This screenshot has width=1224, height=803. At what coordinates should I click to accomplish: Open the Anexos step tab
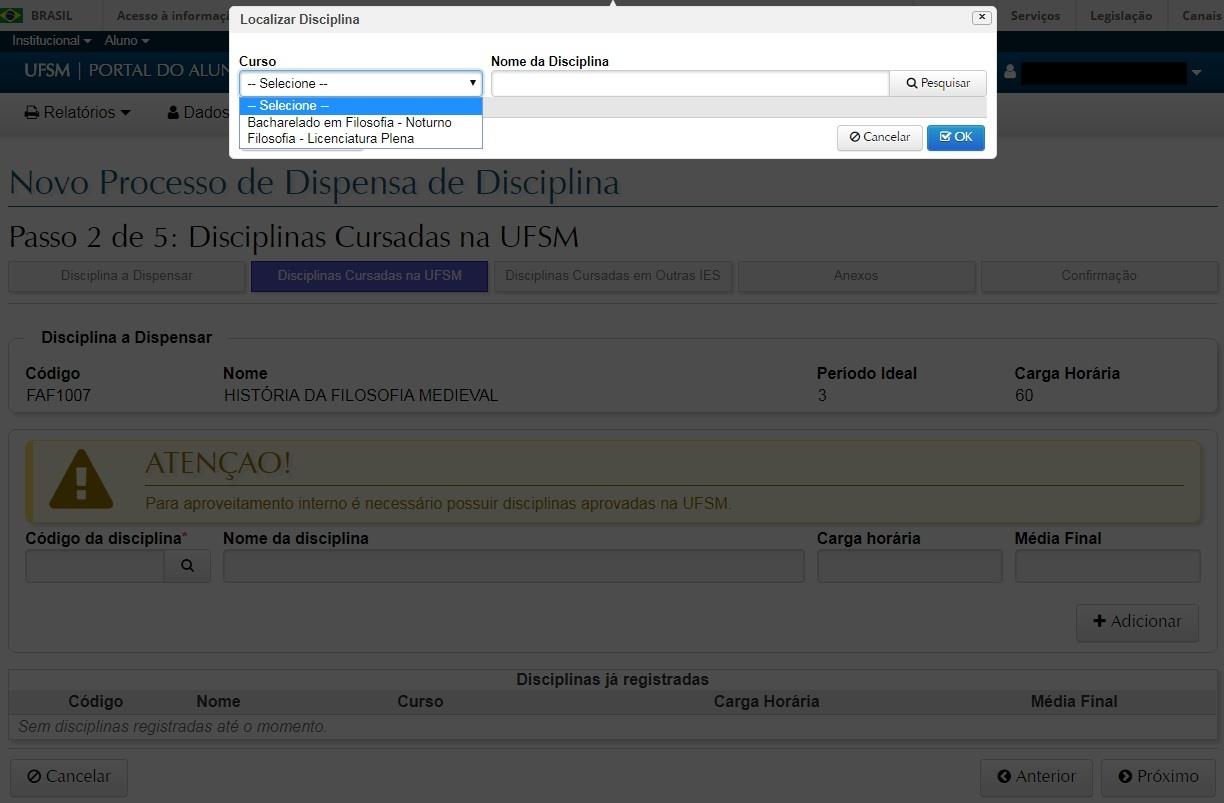(855, 276)
